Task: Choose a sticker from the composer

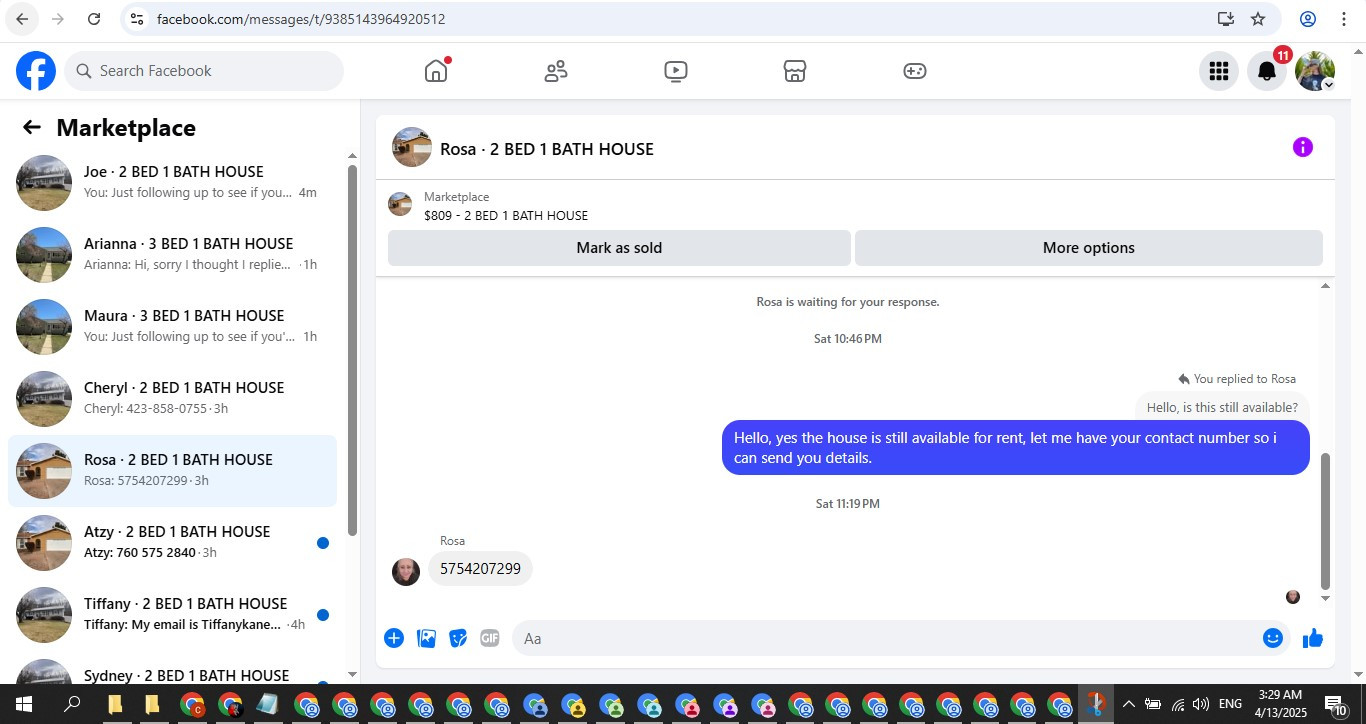Action: point(458,638)
